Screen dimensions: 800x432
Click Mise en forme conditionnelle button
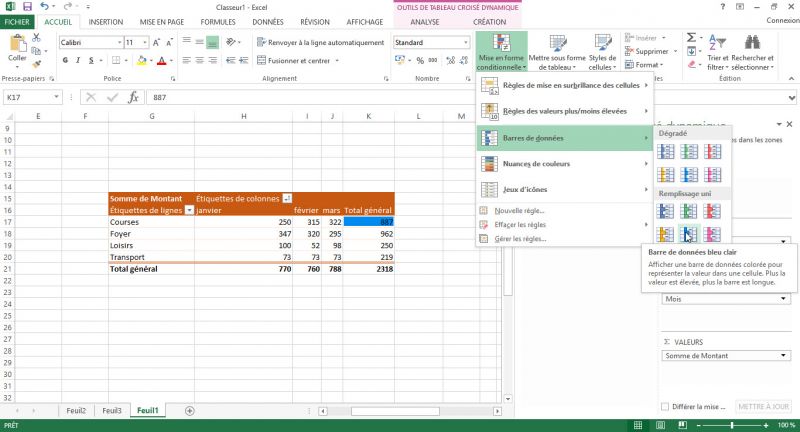501,52
